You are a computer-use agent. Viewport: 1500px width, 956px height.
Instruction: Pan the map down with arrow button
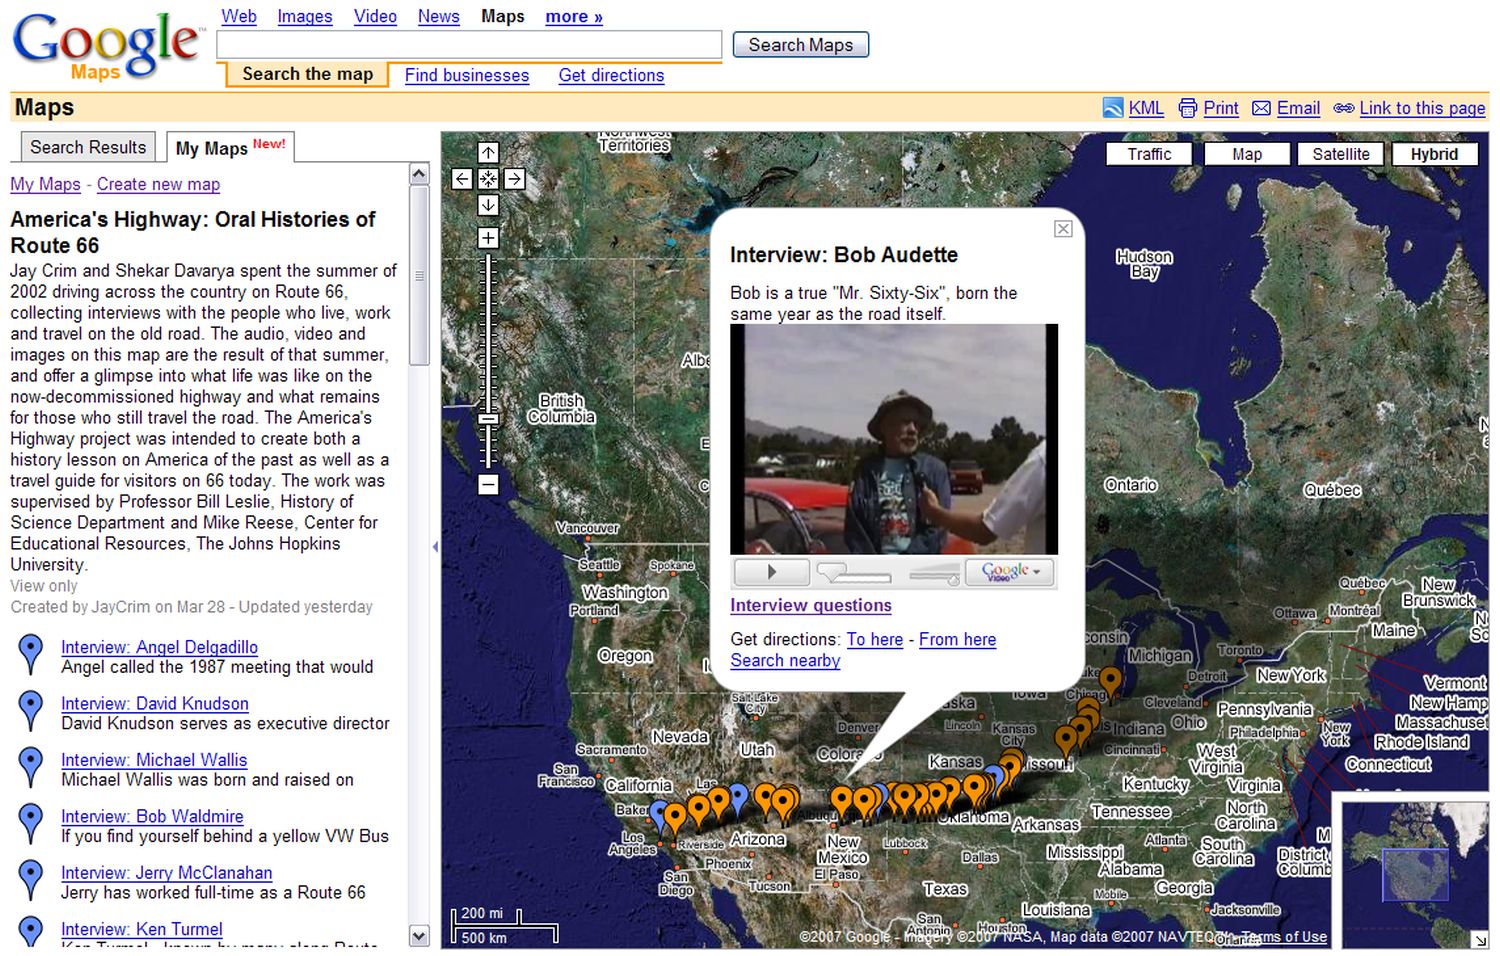[x=488, y=205]
